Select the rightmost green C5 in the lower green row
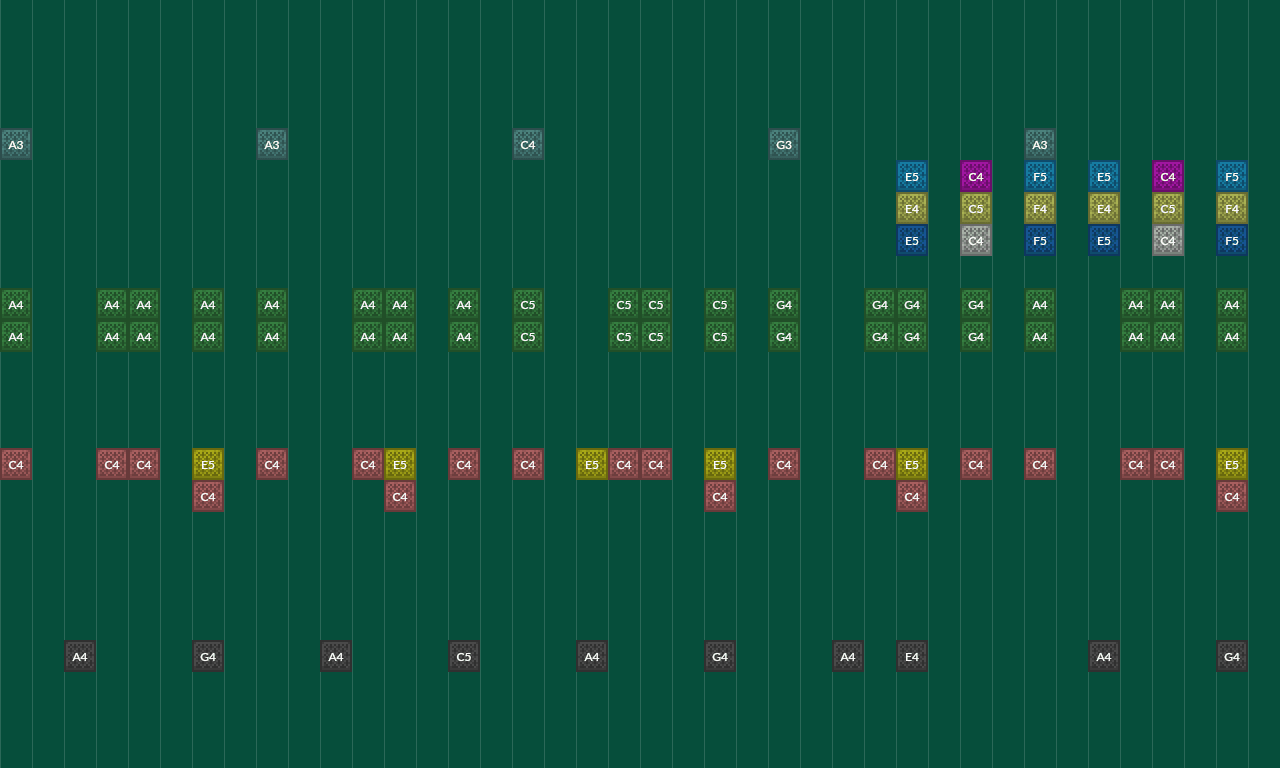 tap(720, 336)
